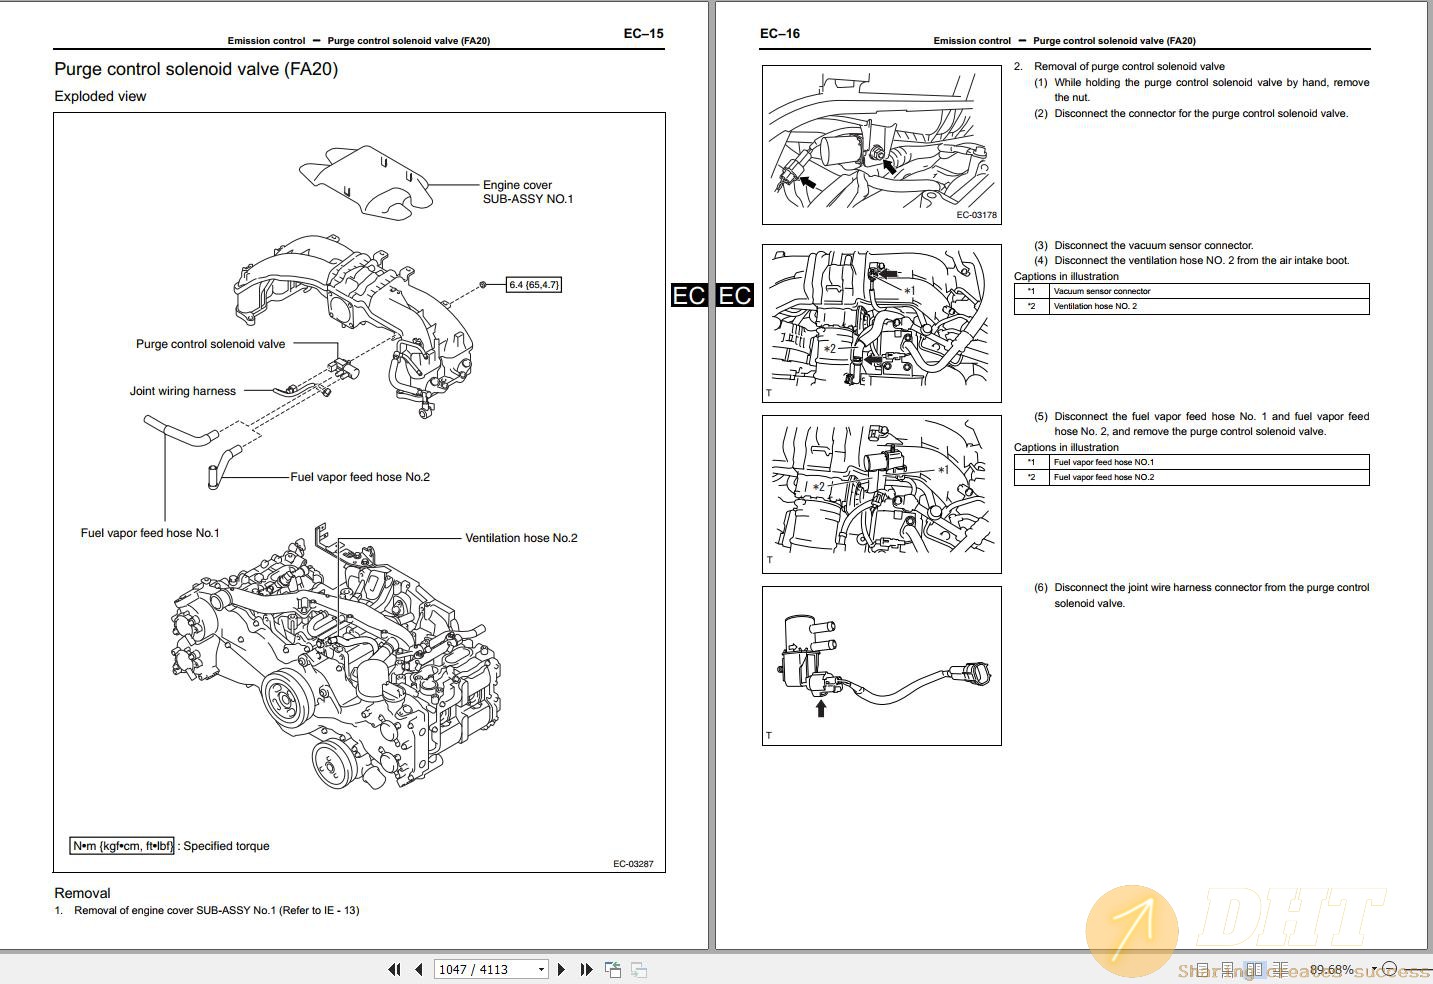The height and width of the screenshot is (984, 1433).
Task: Click the right-page black EC section tab
Action: pos(735,295)
